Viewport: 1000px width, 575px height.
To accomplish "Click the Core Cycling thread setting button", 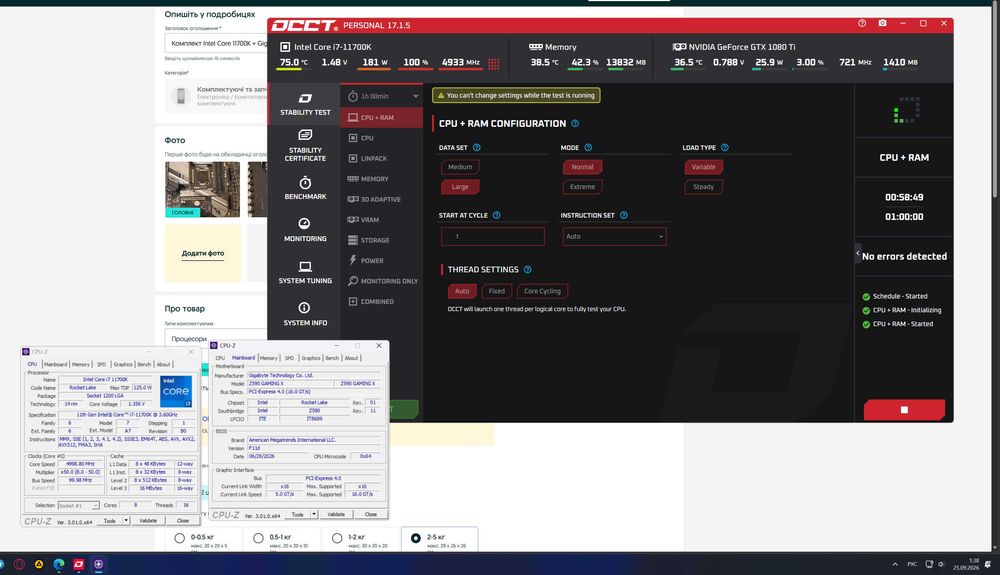I will coord(542,291).
